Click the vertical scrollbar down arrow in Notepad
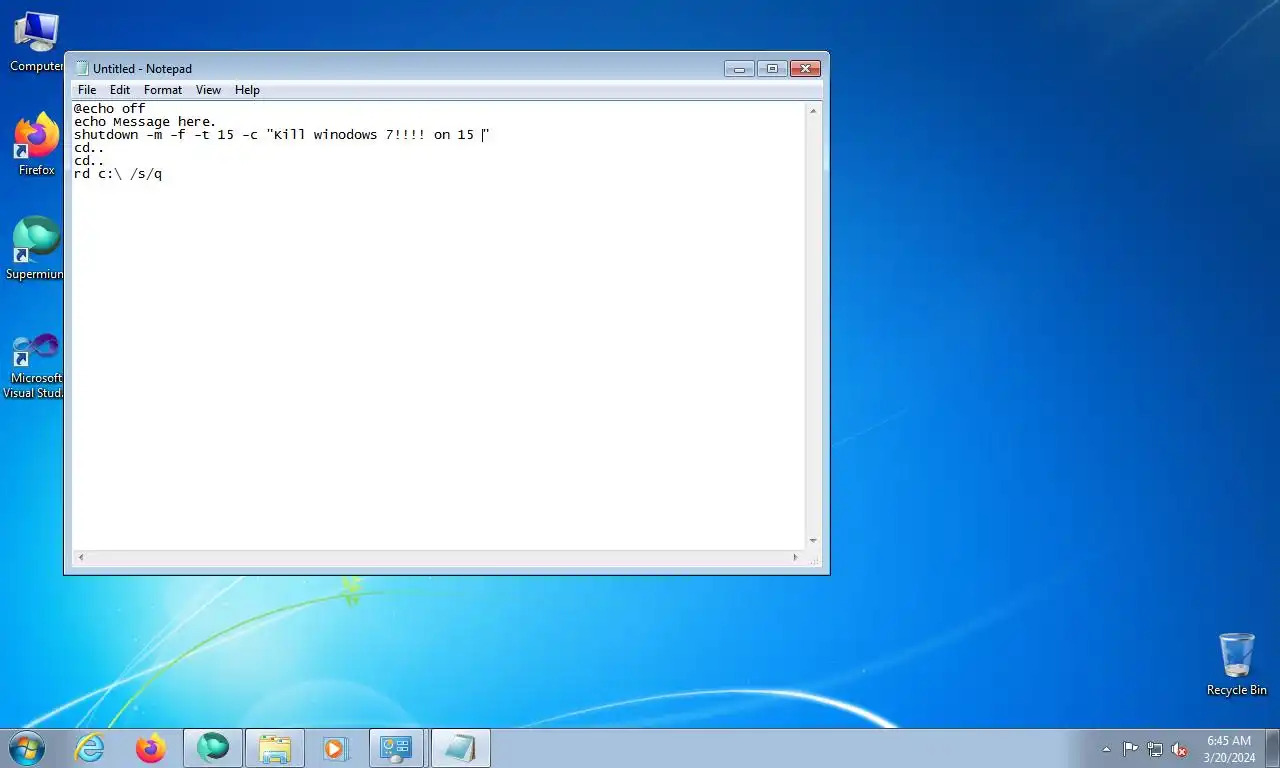 pyautogui.click(x=813, y=540)
